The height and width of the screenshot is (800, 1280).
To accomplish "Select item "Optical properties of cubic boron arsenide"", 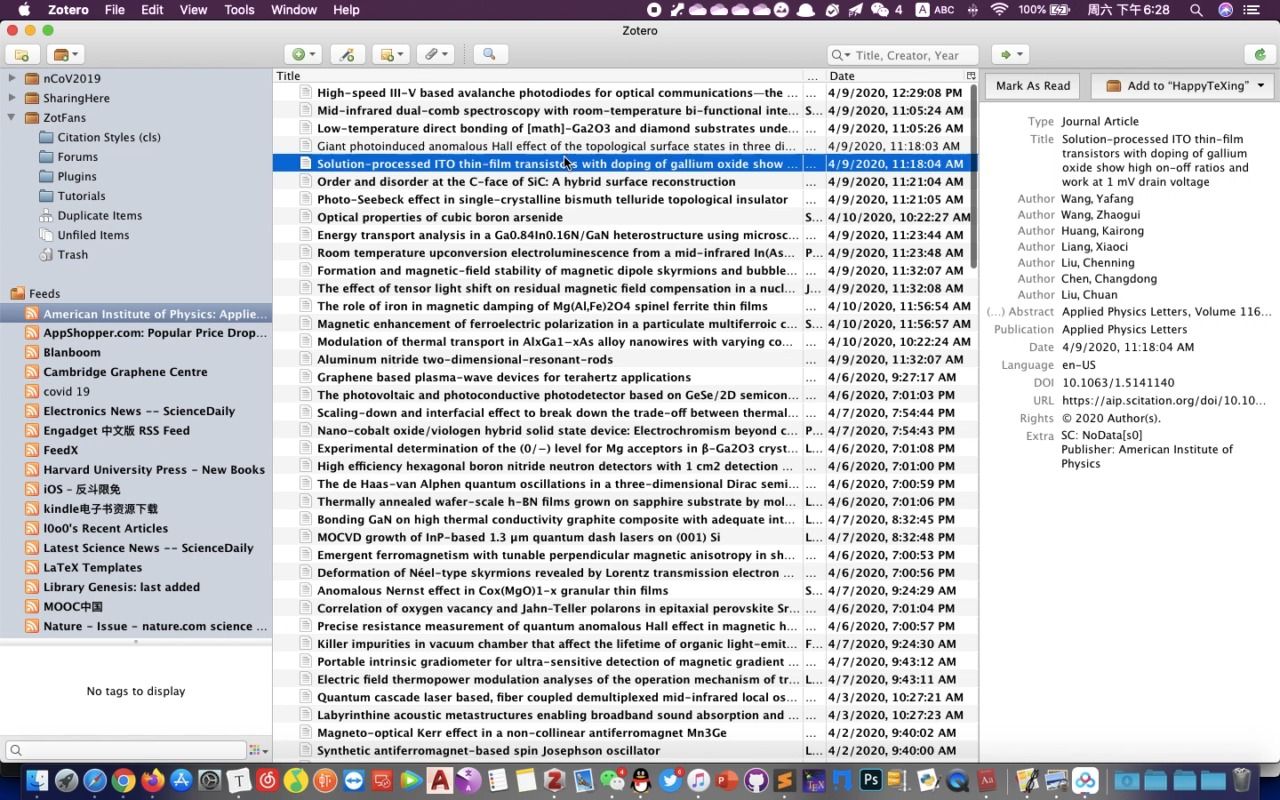I will (x=440, y=217).
